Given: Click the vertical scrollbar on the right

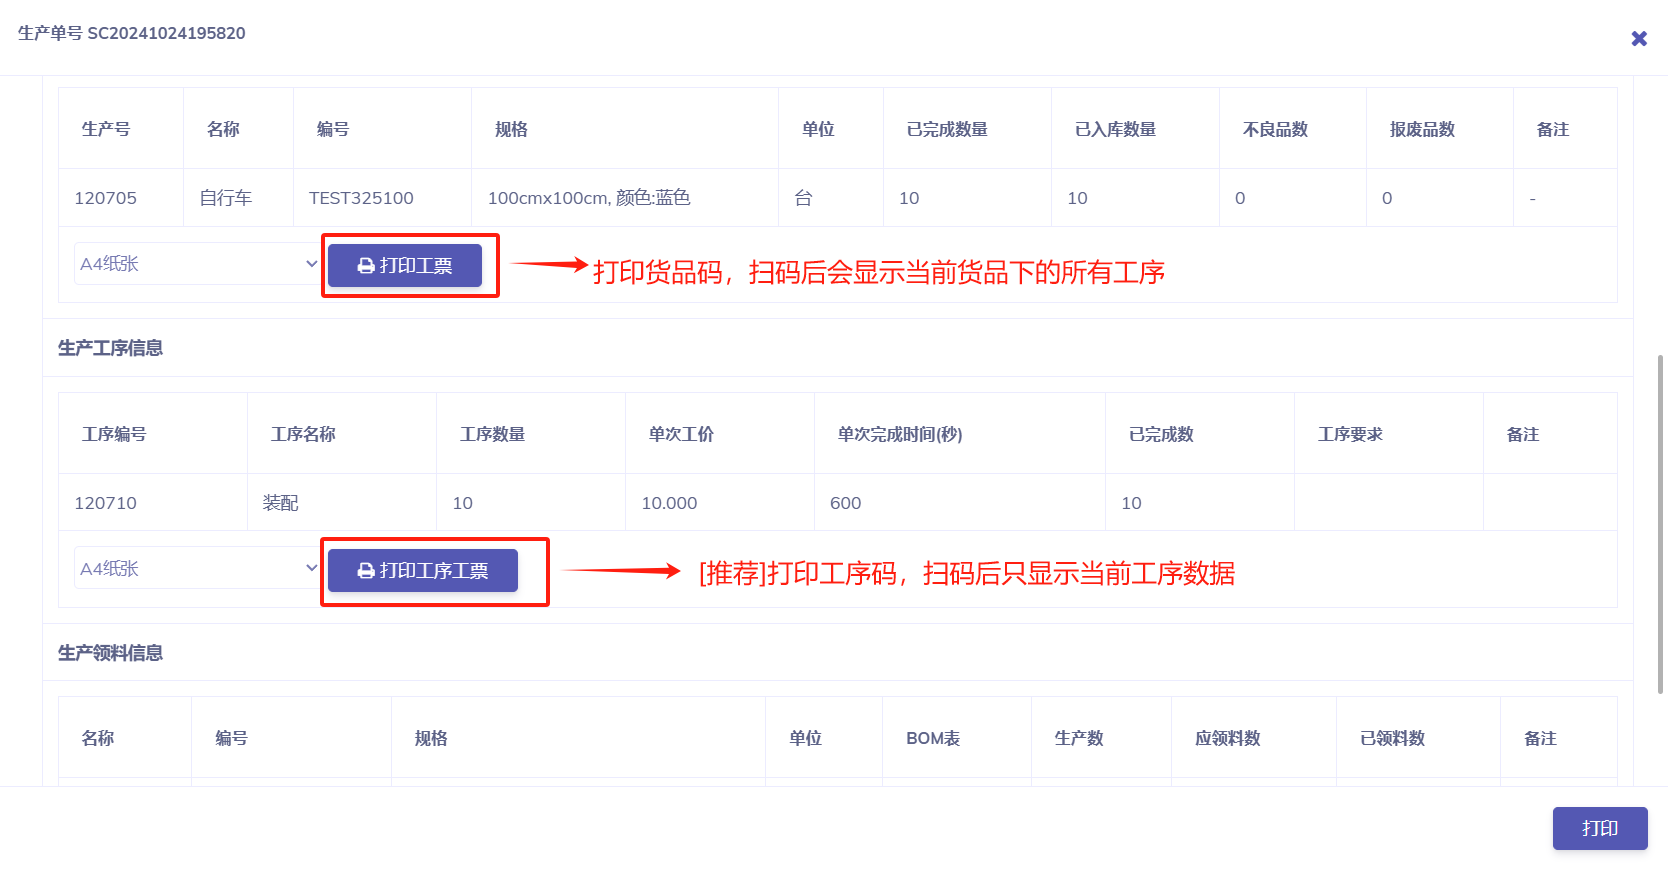Looking at the screenshot, I should [x=1661, y=520].
